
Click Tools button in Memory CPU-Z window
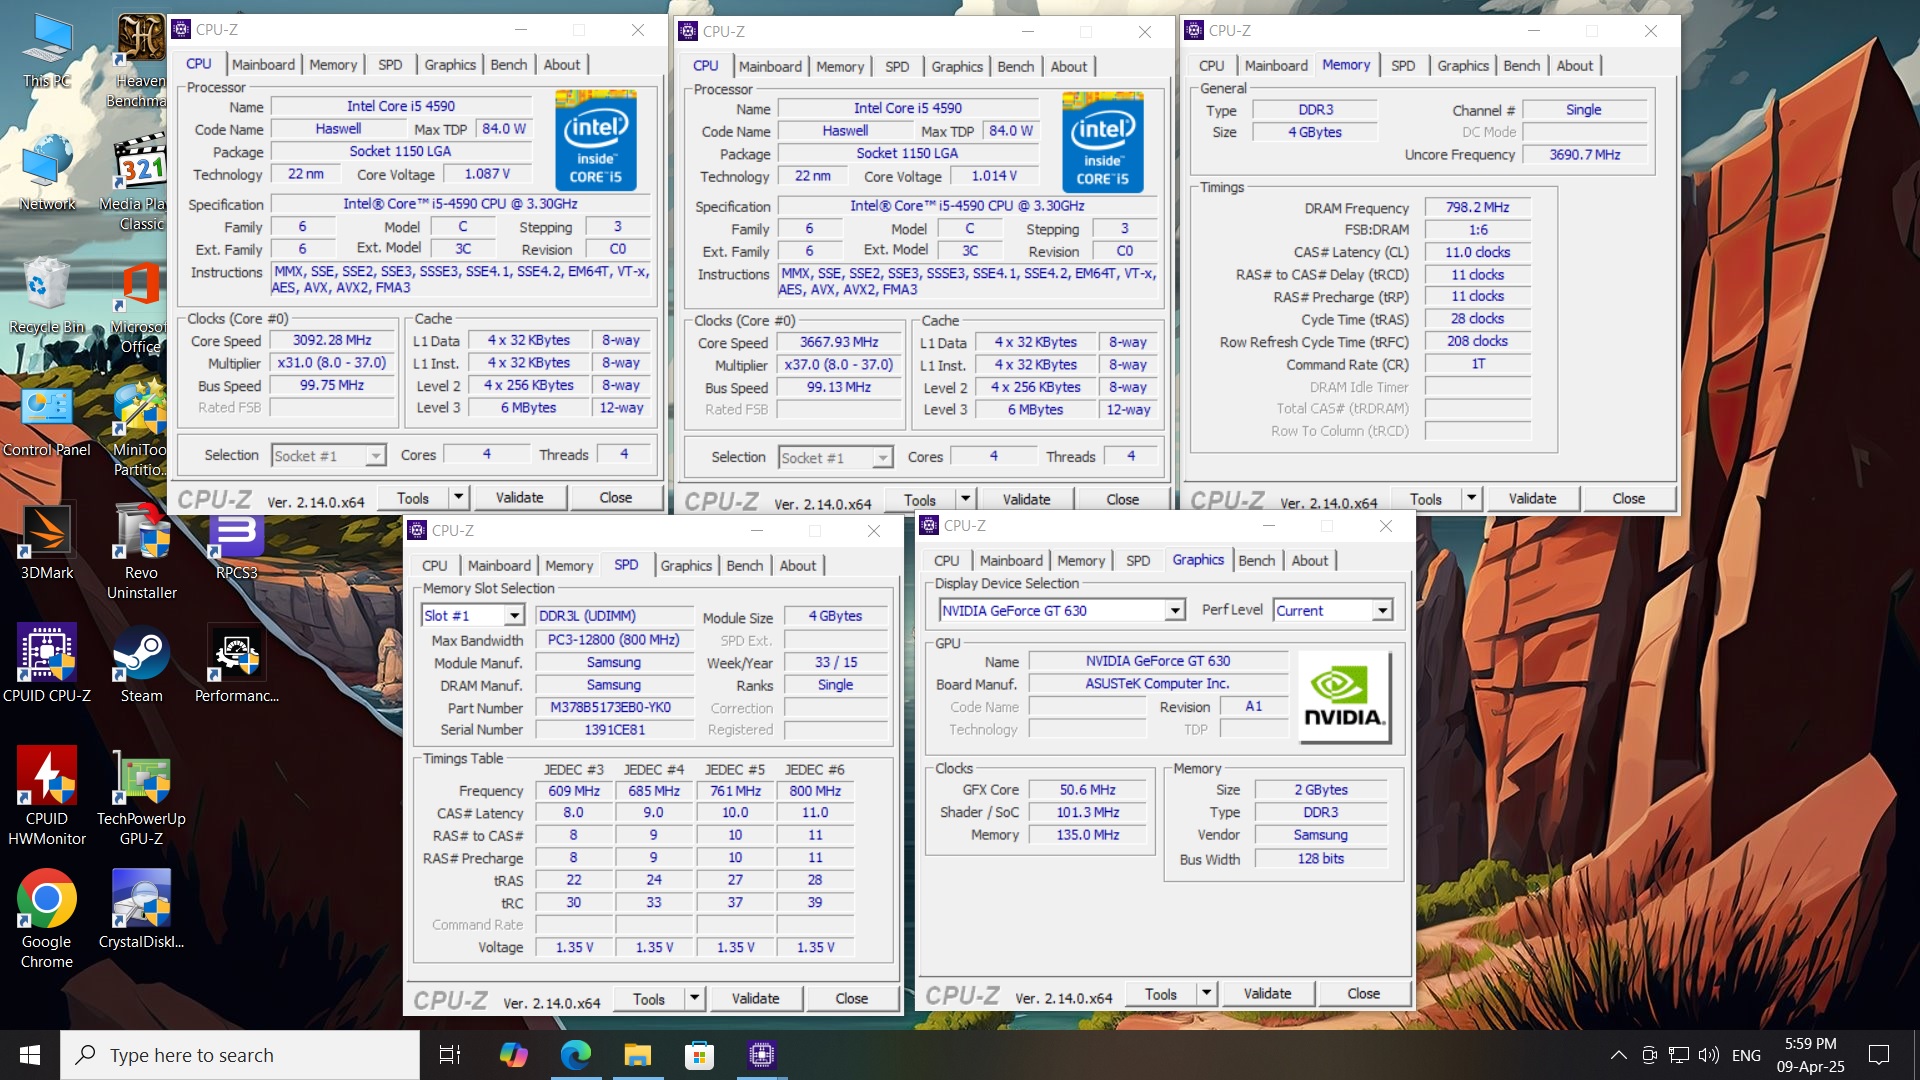click(1425, 498)
